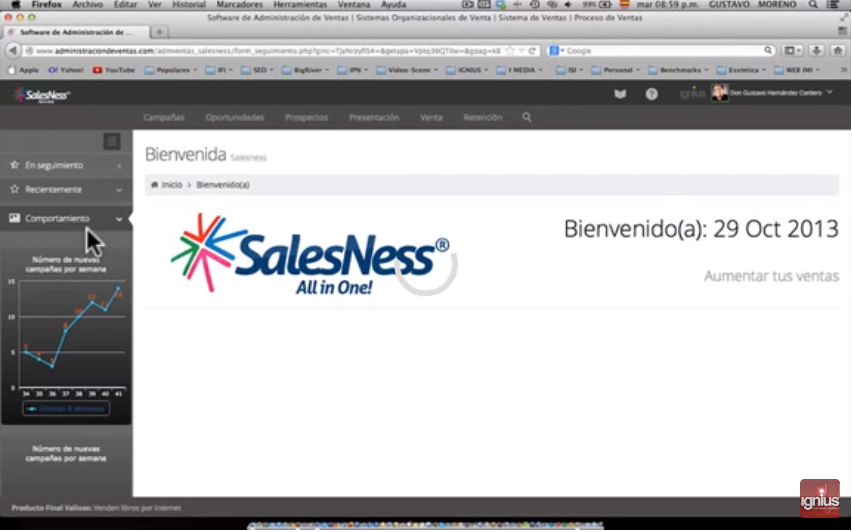Bookmark this page with the star icon
The height and width of the screenshot is (532, 852).
pos(510,51)
